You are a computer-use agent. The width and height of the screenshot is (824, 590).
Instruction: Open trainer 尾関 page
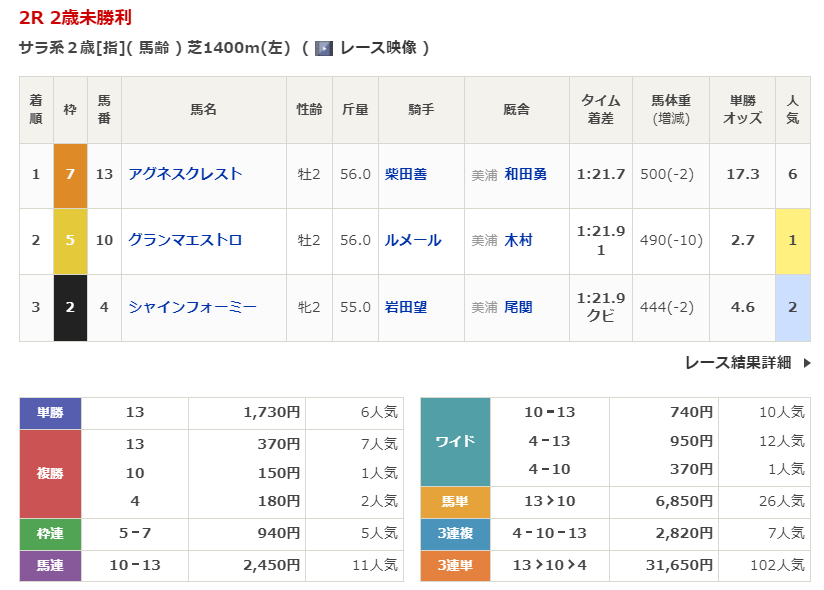coord(518,307)
